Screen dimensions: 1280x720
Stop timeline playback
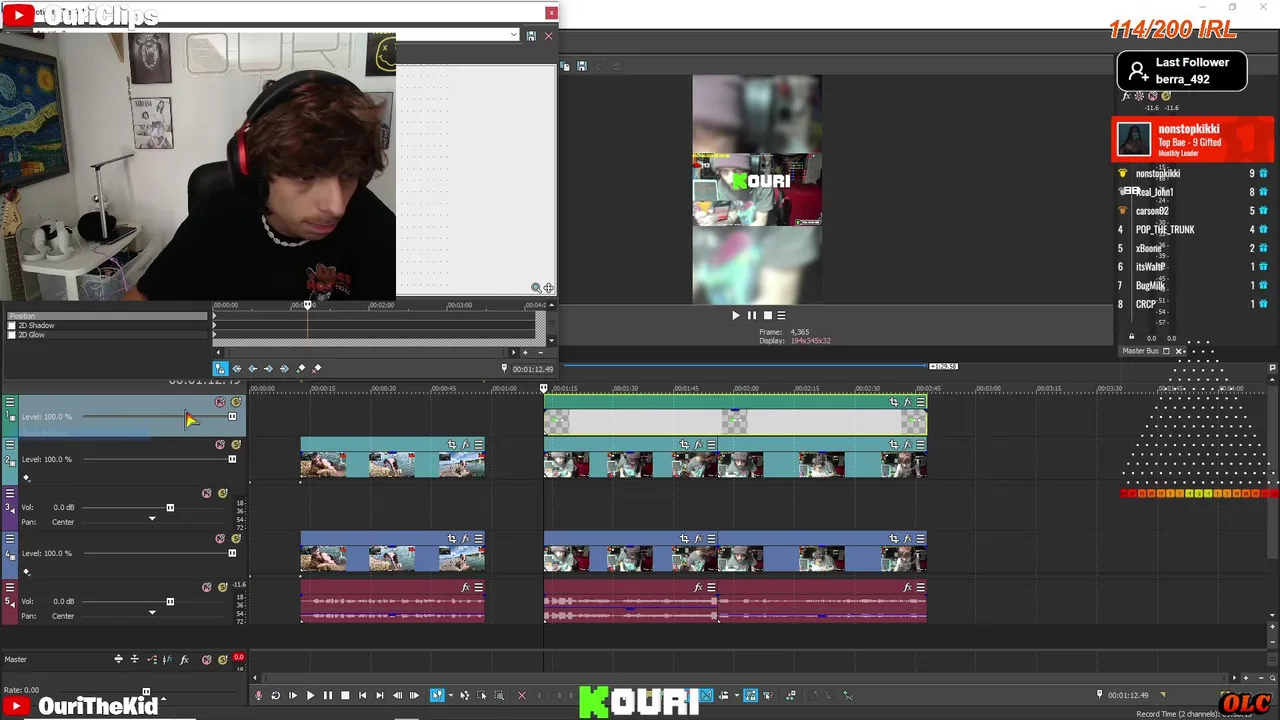click(x=345, y=695)
